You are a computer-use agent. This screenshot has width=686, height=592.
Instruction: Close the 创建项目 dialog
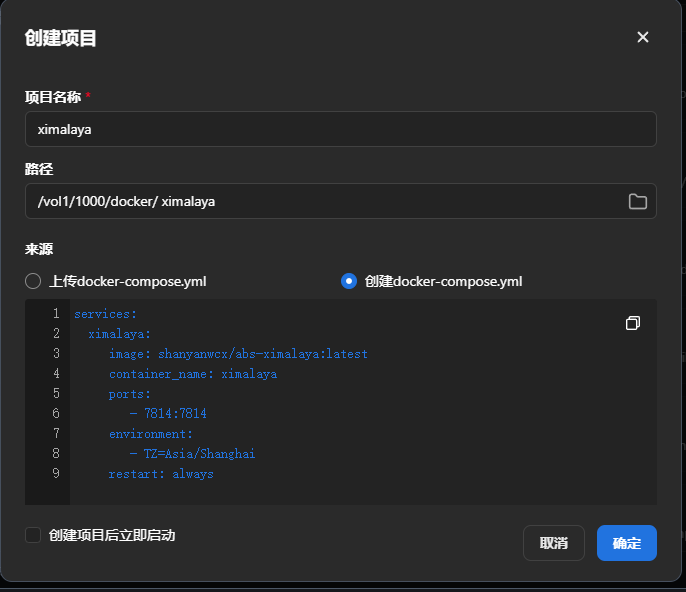coord(643,37)
